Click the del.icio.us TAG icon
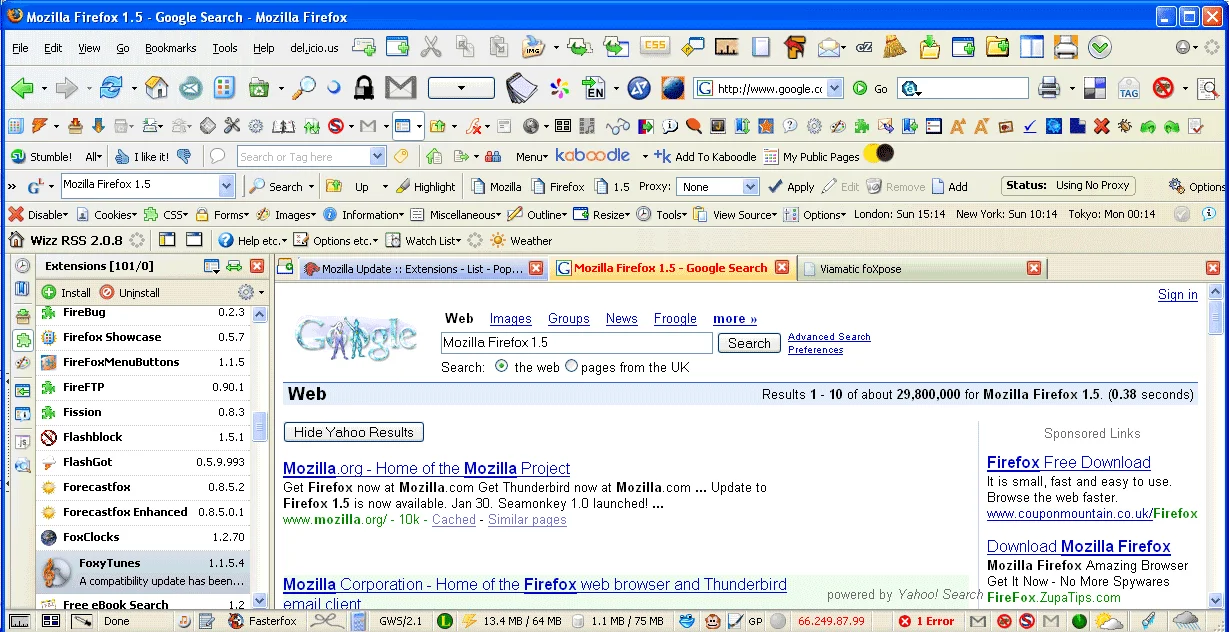Image resolution: width=1229 pixels, height=632 pixels. [x=1128, y=88]
